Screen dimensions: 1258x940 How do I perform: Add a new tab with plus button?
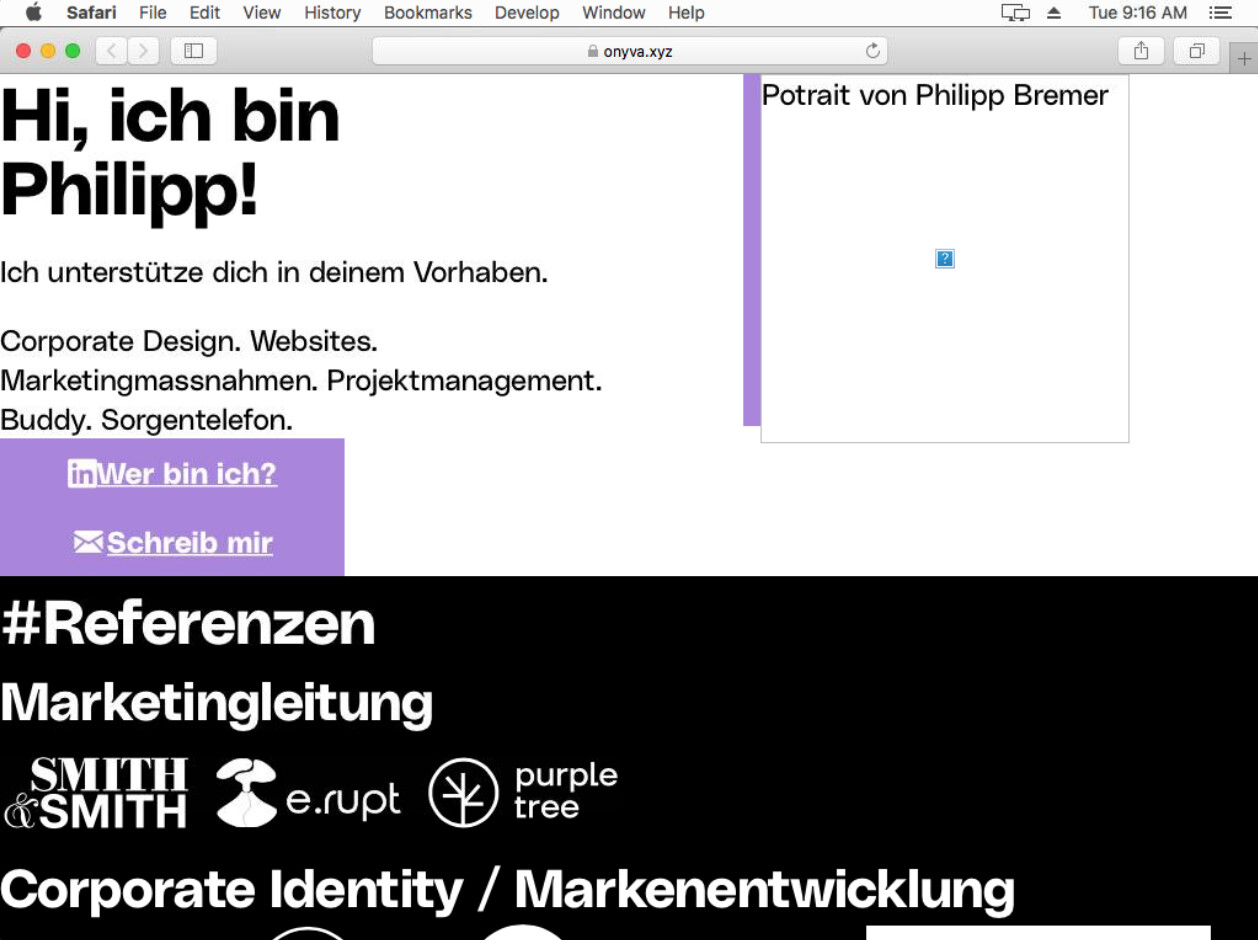[1244, 59]
